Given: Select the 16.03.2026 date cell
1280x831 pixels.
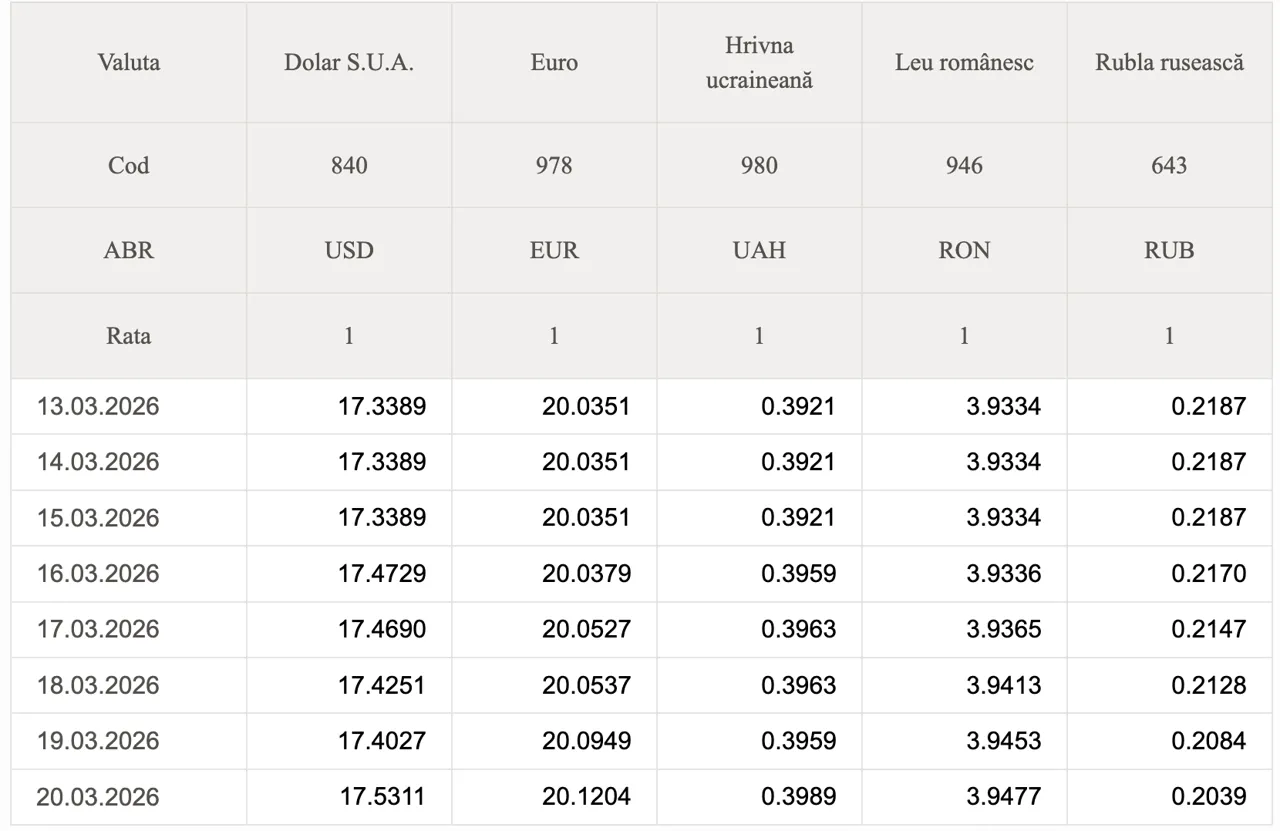Looking at the screenshot, I should pos(98,573).
